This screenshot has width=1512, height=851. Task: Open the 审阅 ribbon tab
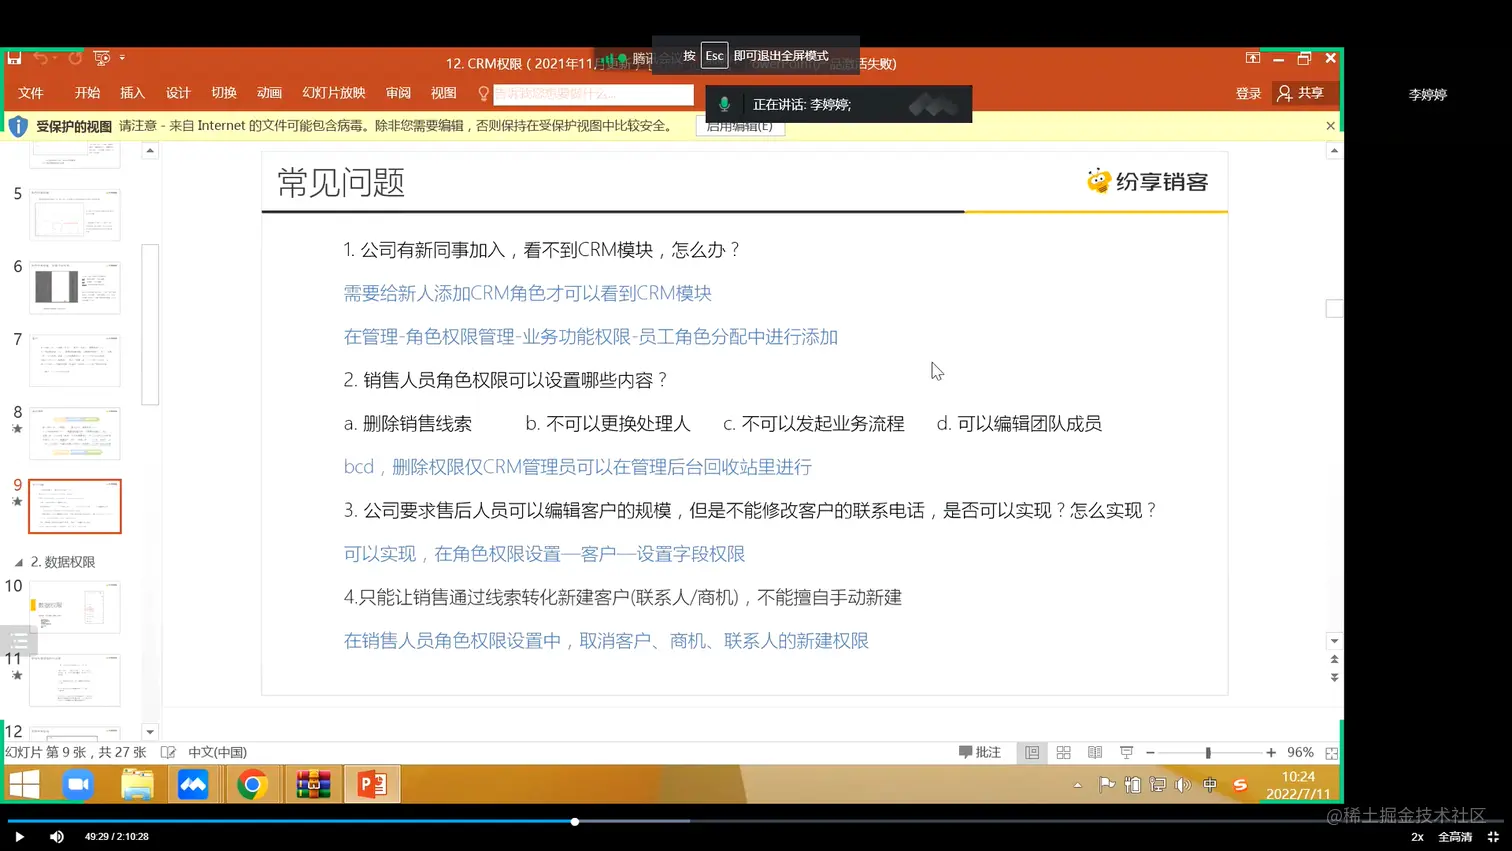(x=398, y=93)
